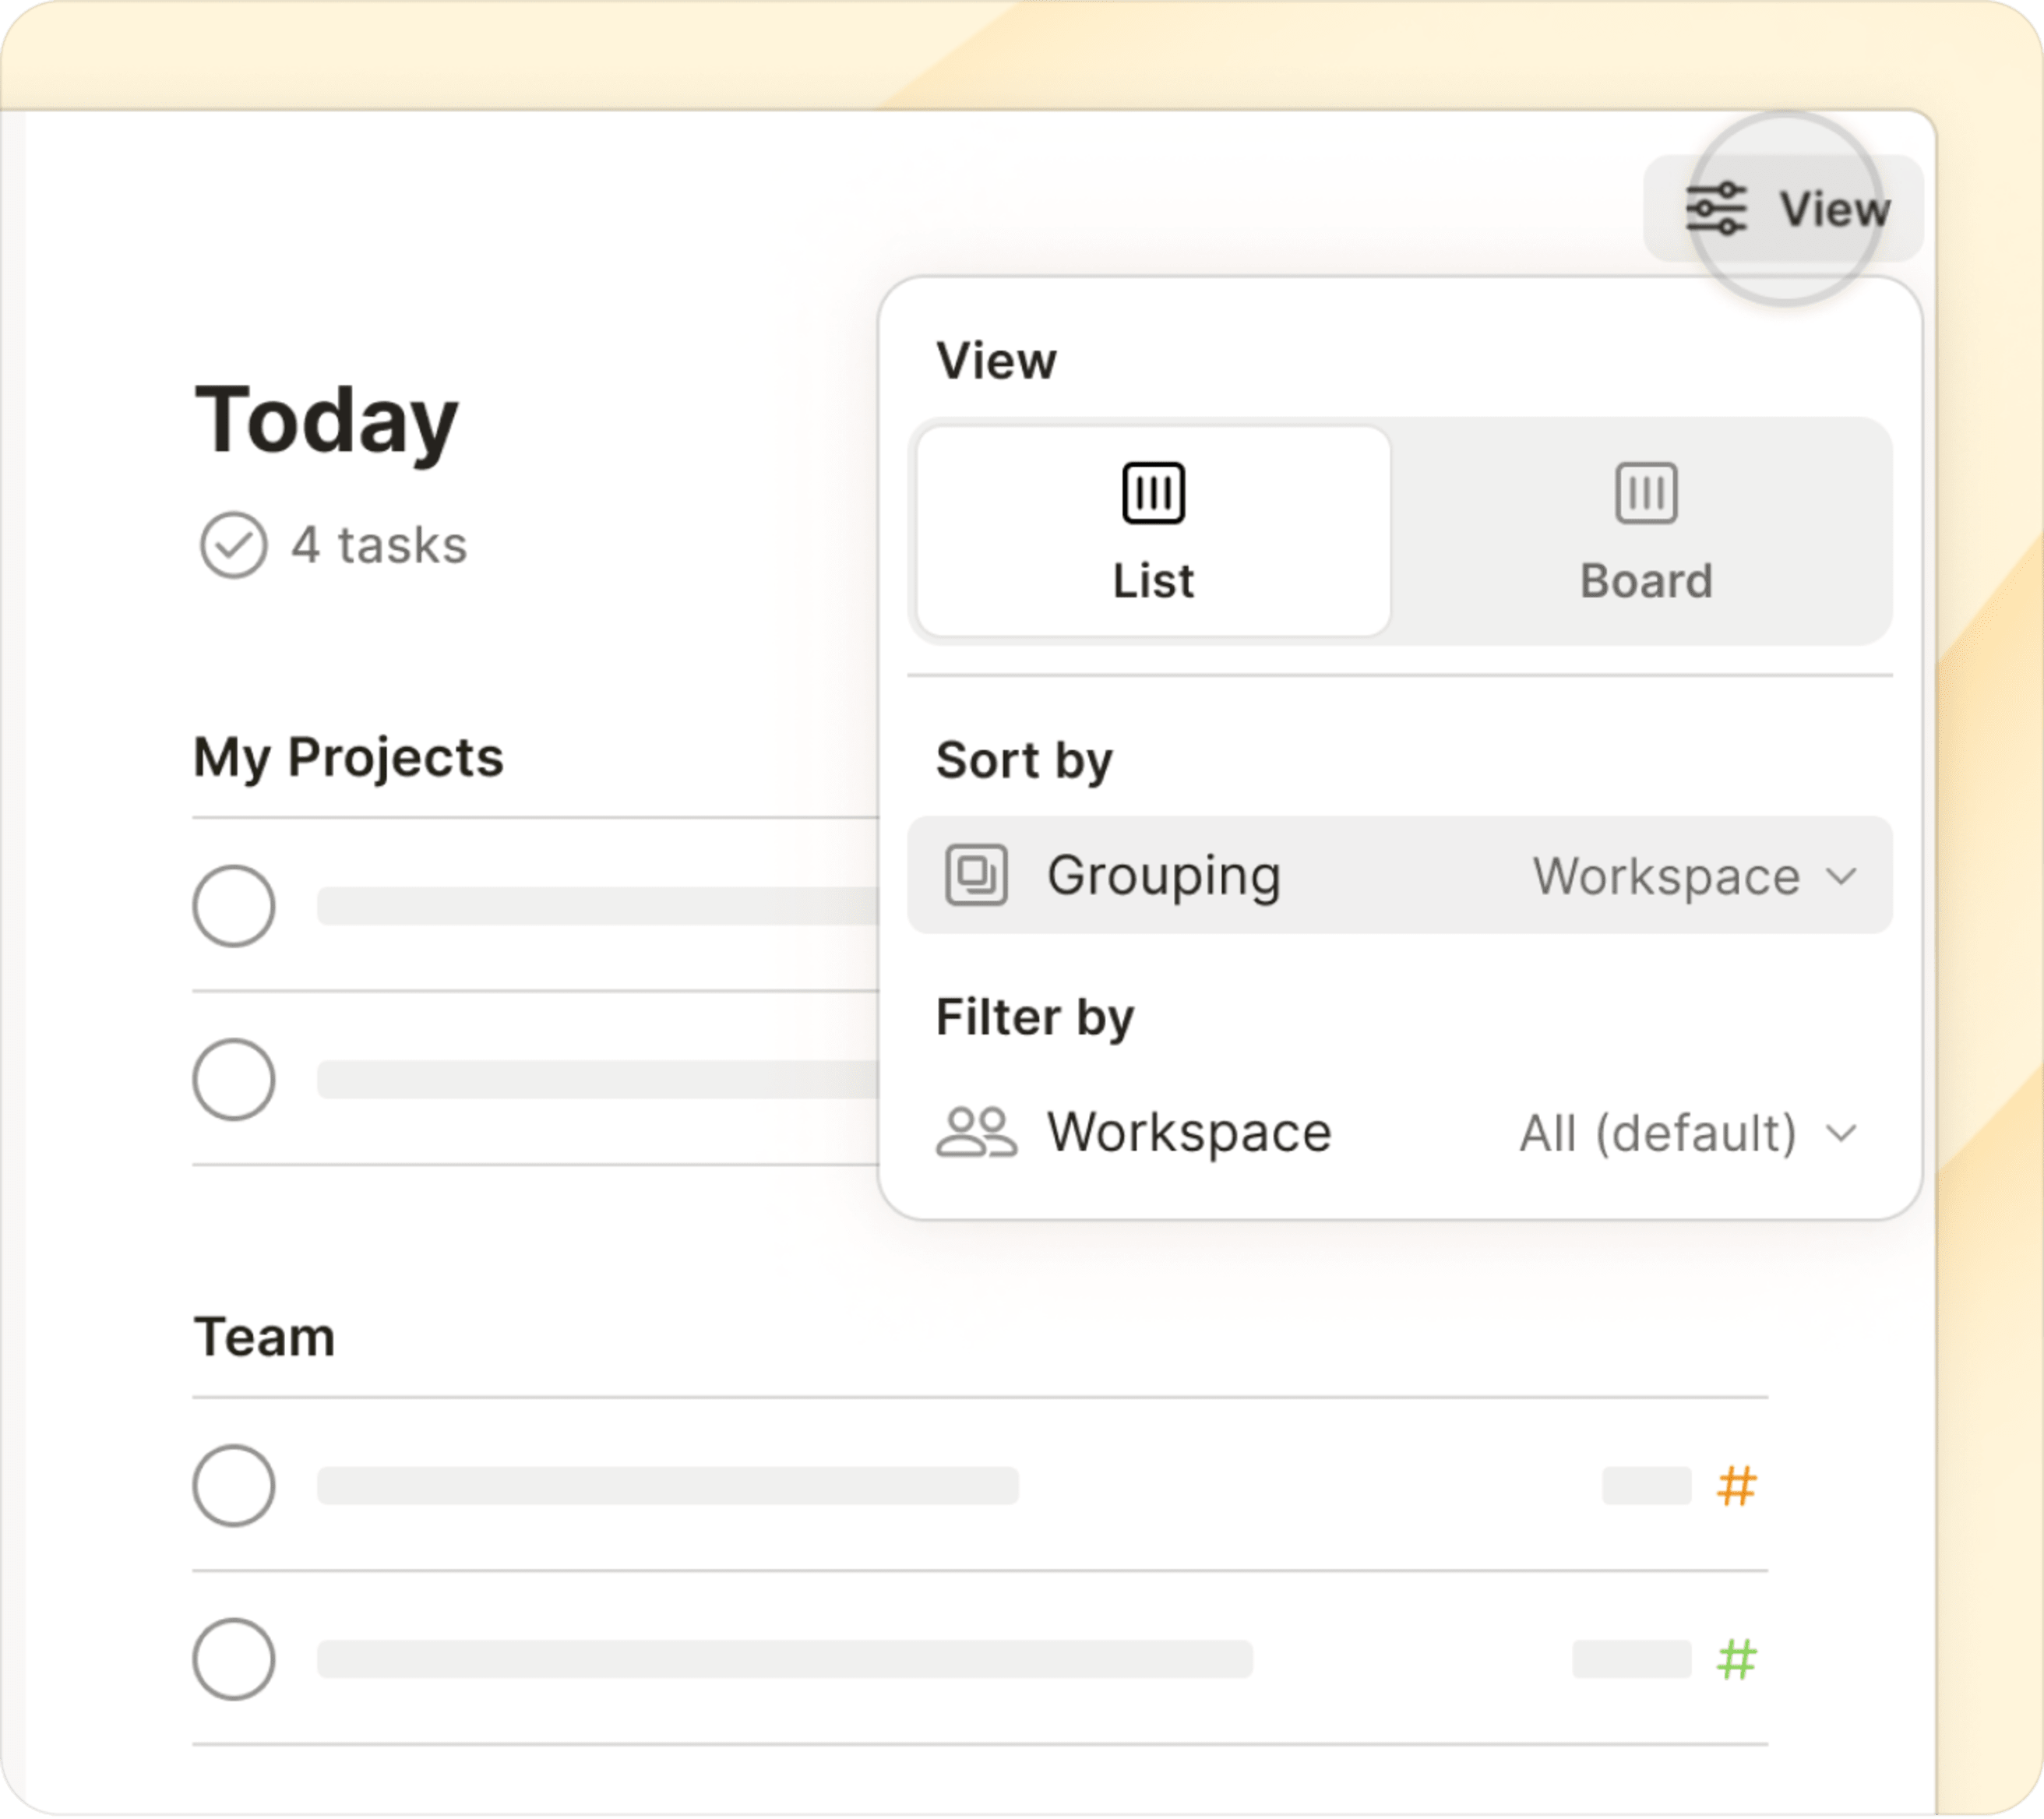Click the checkmark icon beside 4 tasks
Screen dimensions: 2044x1819
click(233, 544)
